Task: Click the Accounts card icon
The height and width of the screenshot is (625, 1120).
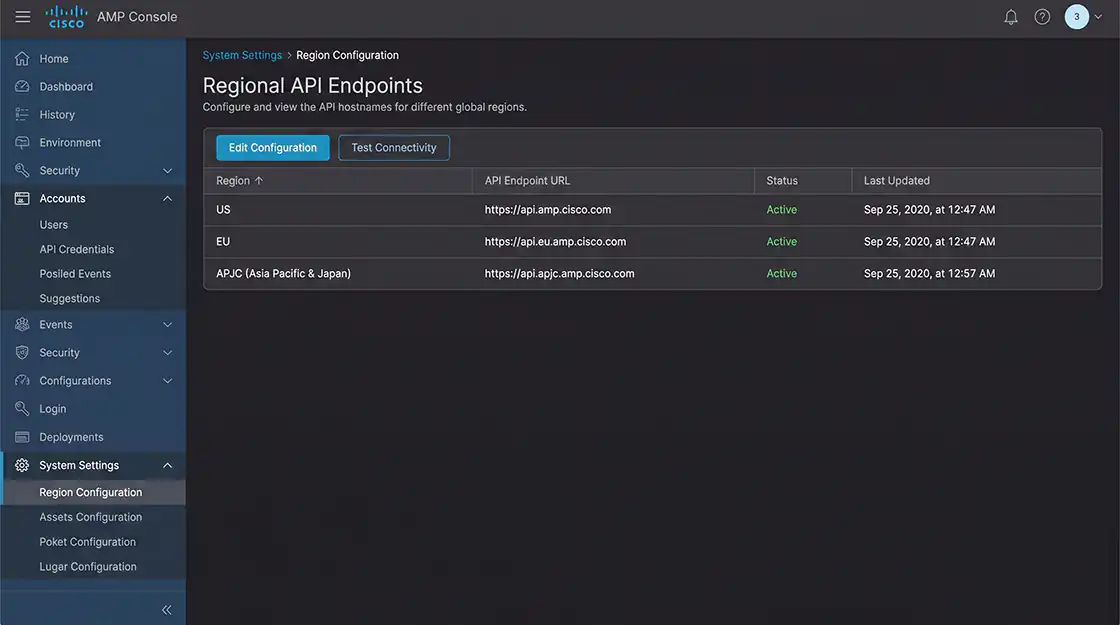Action: 22,199
